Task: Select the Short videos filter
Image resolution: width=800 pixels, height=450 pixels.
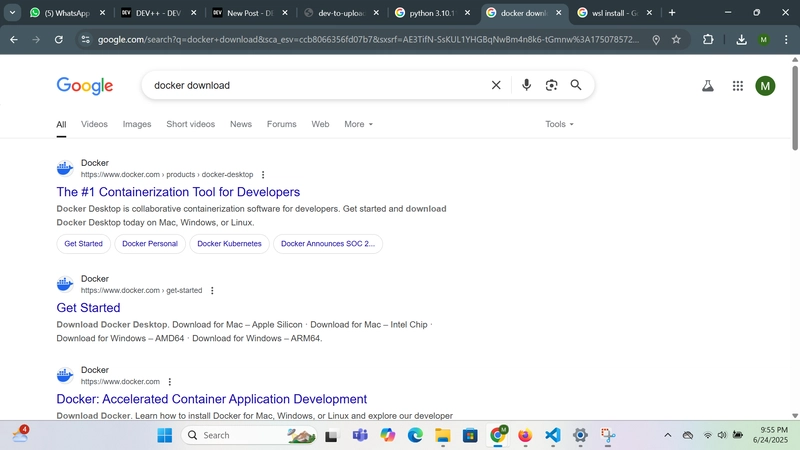Action: tap(190, 124)
